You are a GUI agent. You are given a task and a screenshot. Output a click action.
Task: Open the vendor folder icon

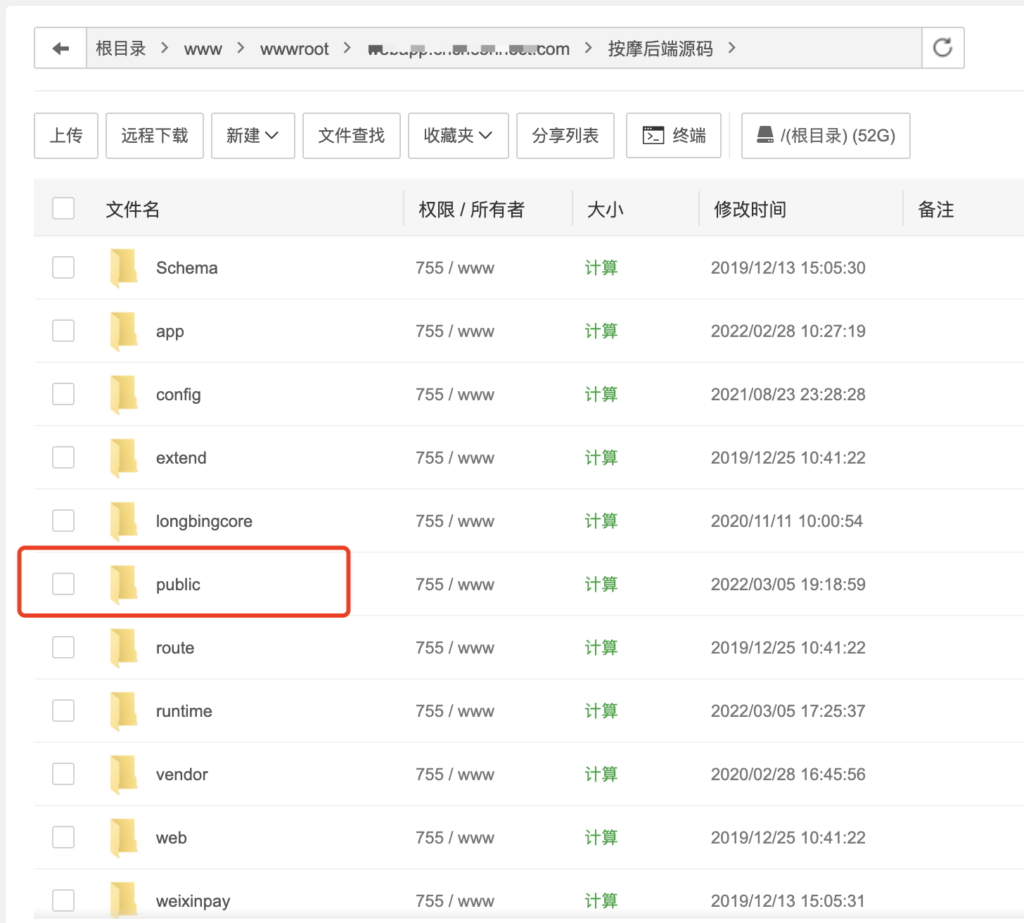(124, 775)
